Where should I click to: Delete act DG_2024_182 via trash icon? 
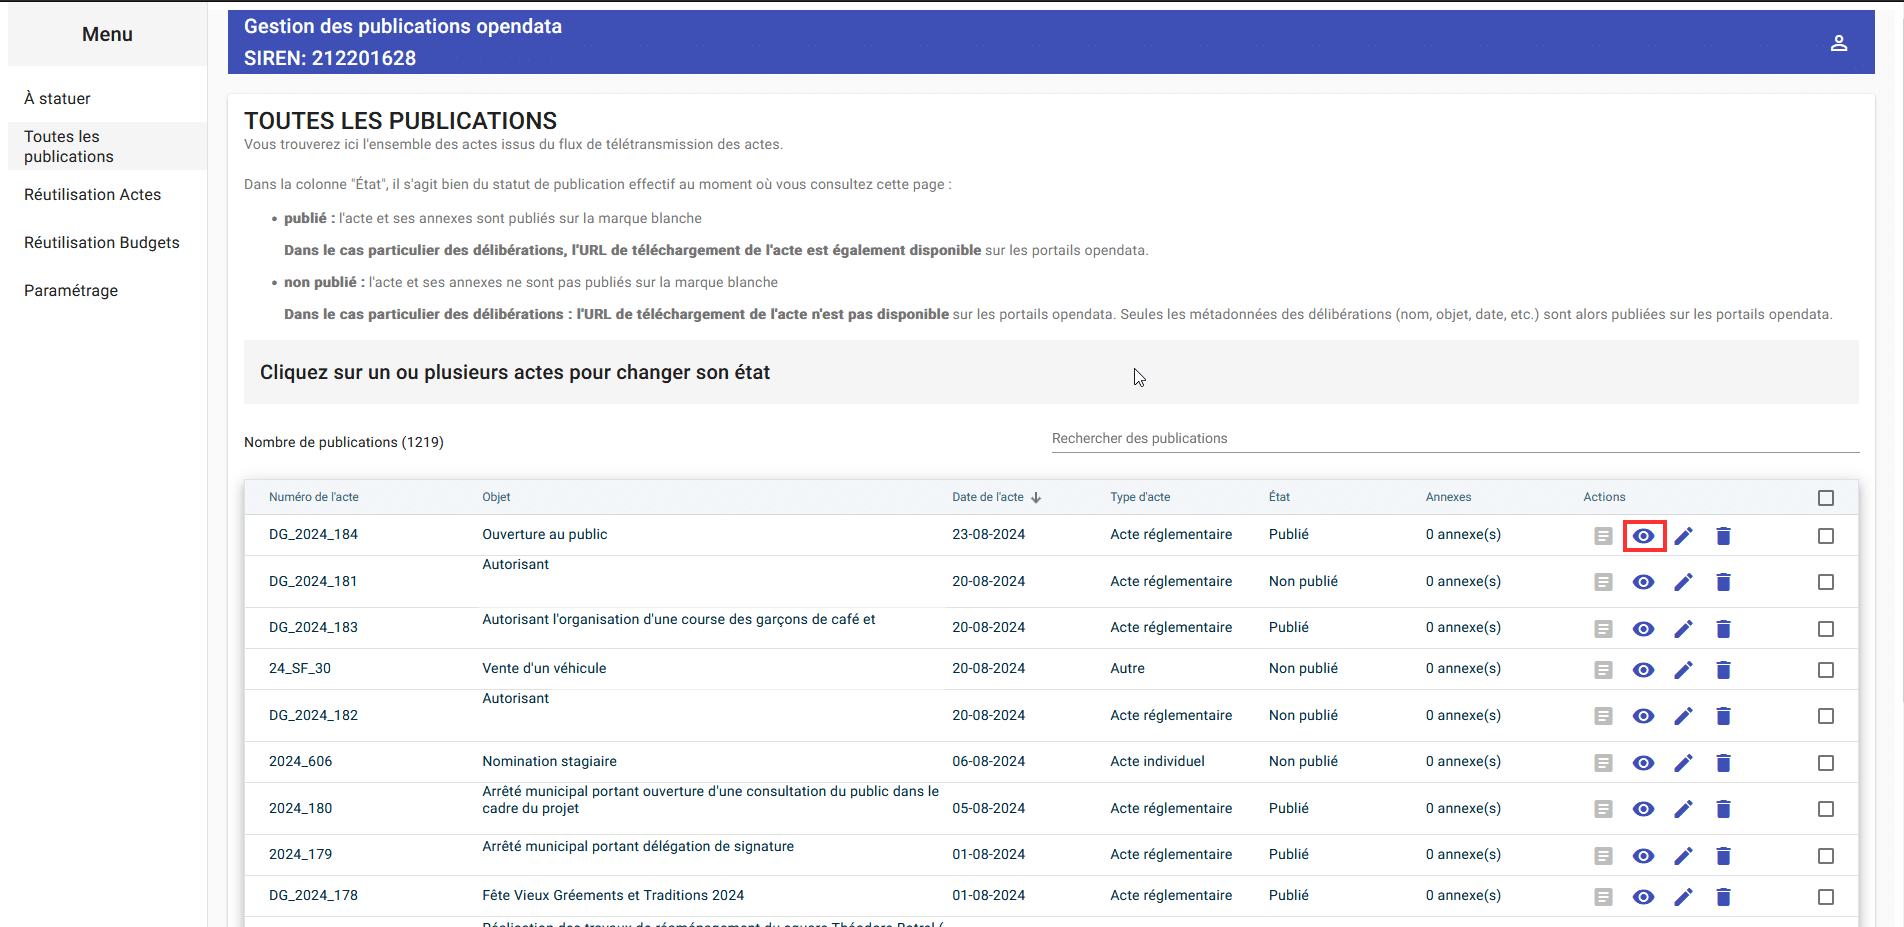click(1723, 716)
